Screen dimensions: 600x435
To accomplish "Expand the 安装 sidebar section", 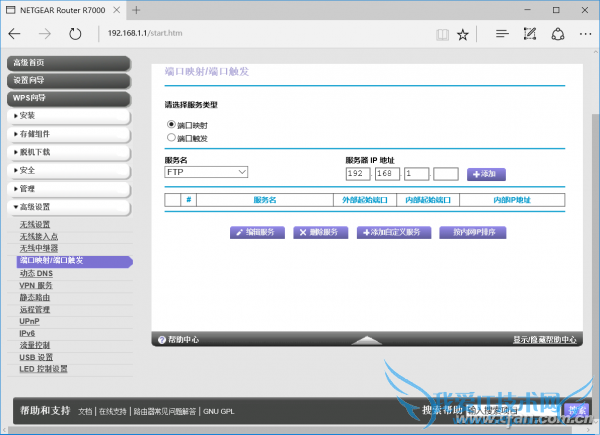I will 69,116.
